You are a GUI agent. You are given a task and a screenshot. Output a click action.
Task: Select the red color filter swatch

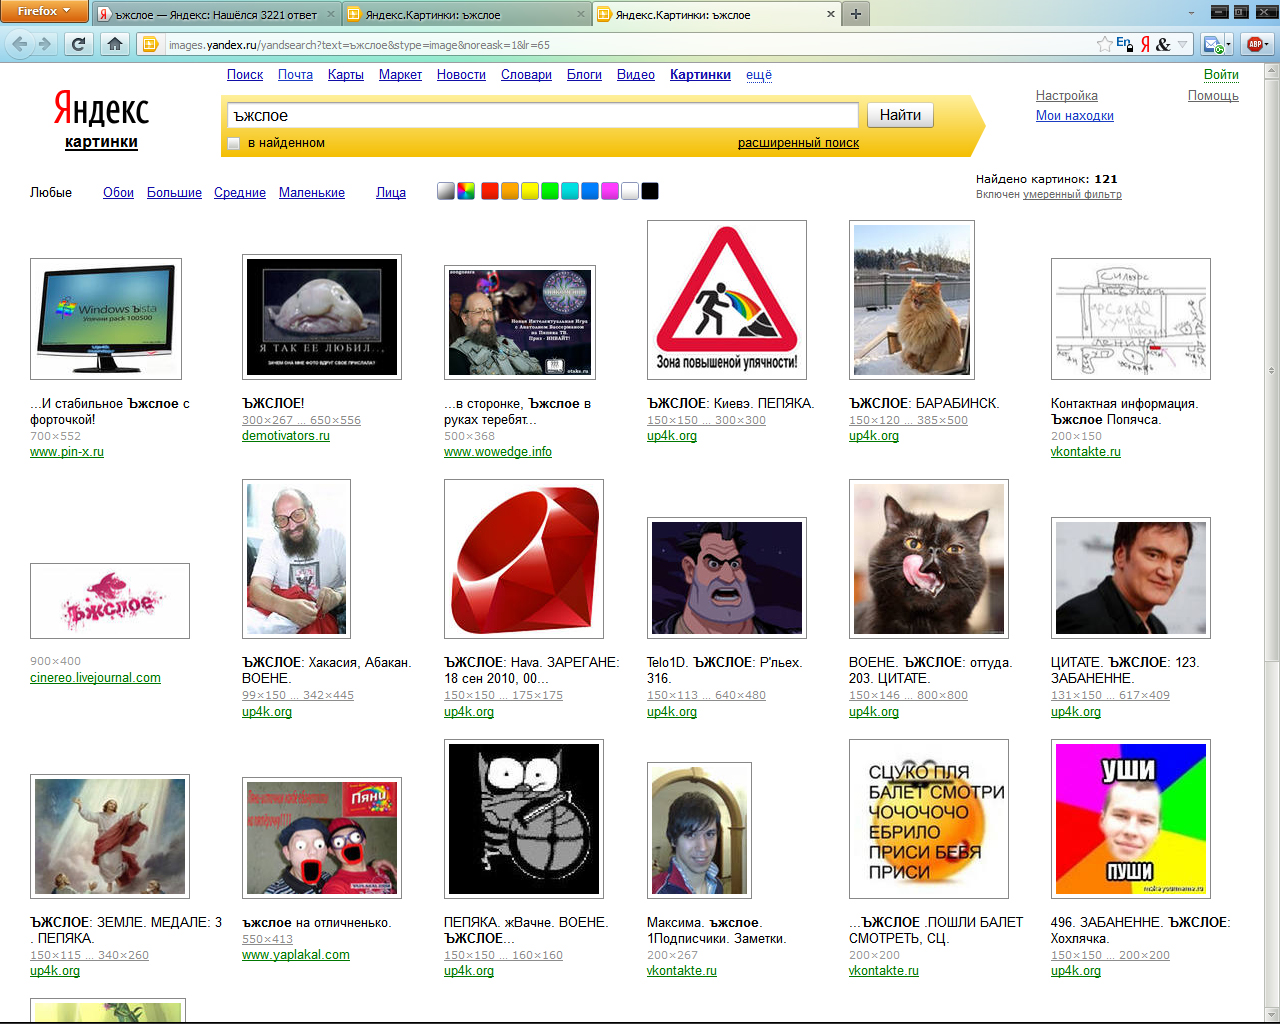point(490,191)
